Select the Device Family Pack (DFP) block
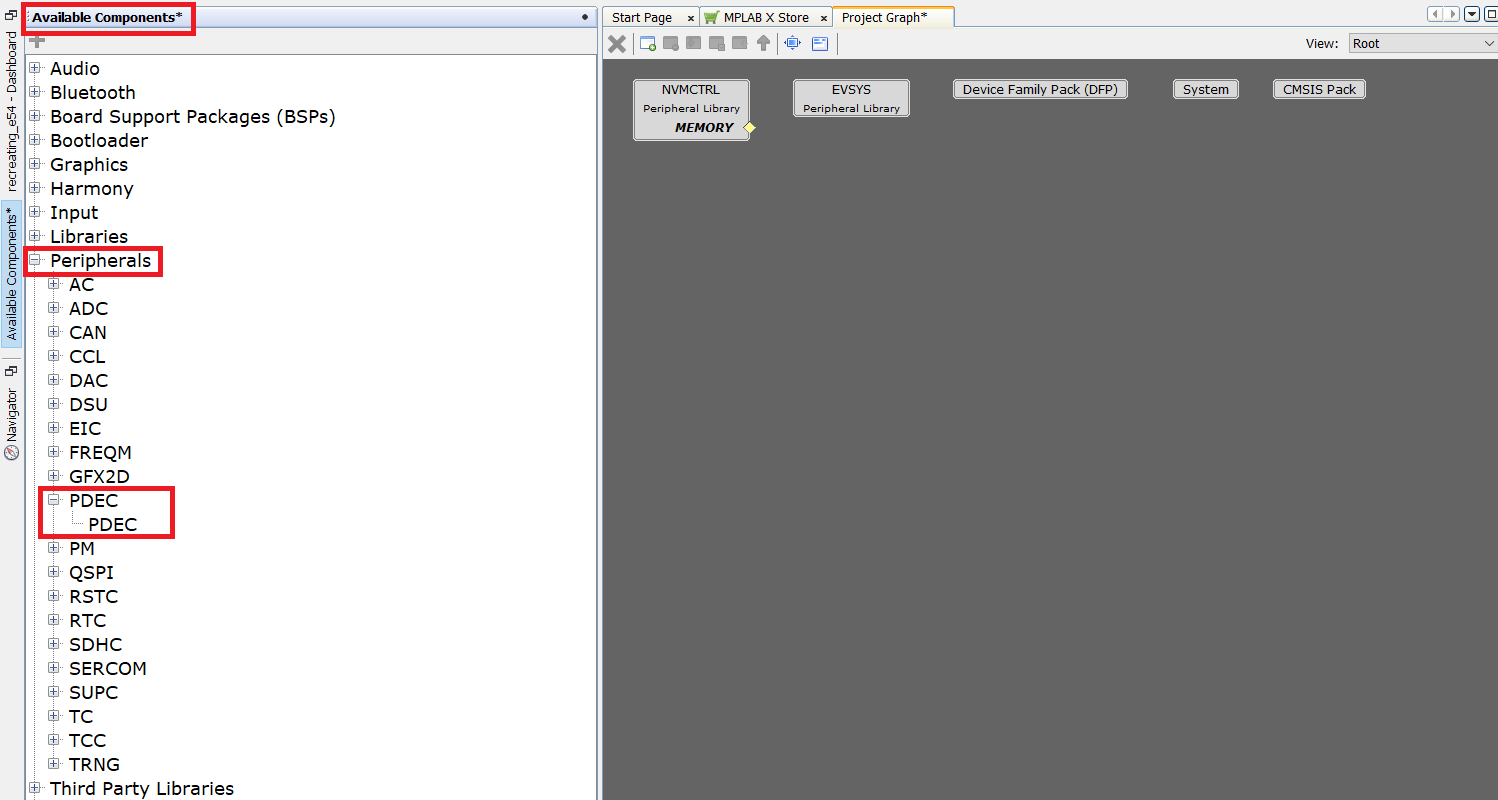This screenshot has width=1498, height=800. pos(1040,89)
